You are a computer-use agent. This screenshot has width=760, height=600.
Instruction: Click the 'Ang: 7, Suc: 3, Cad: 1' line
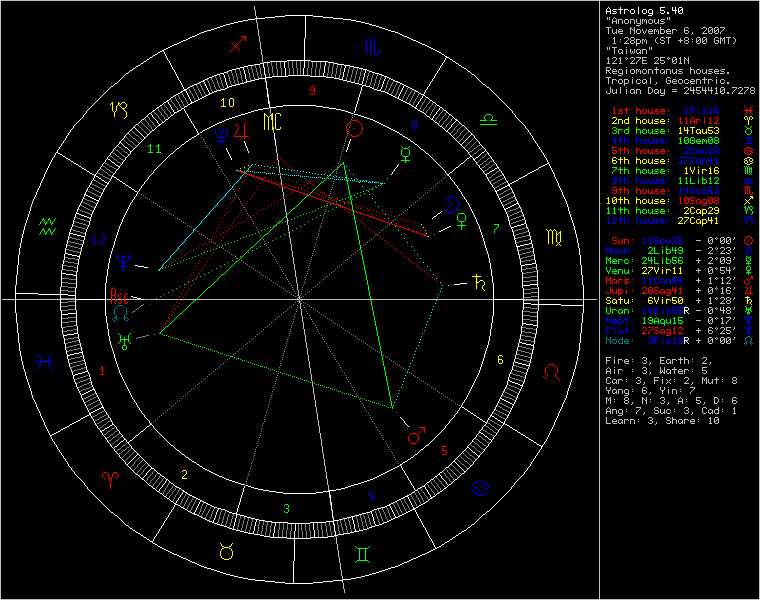tap(671, 411)
